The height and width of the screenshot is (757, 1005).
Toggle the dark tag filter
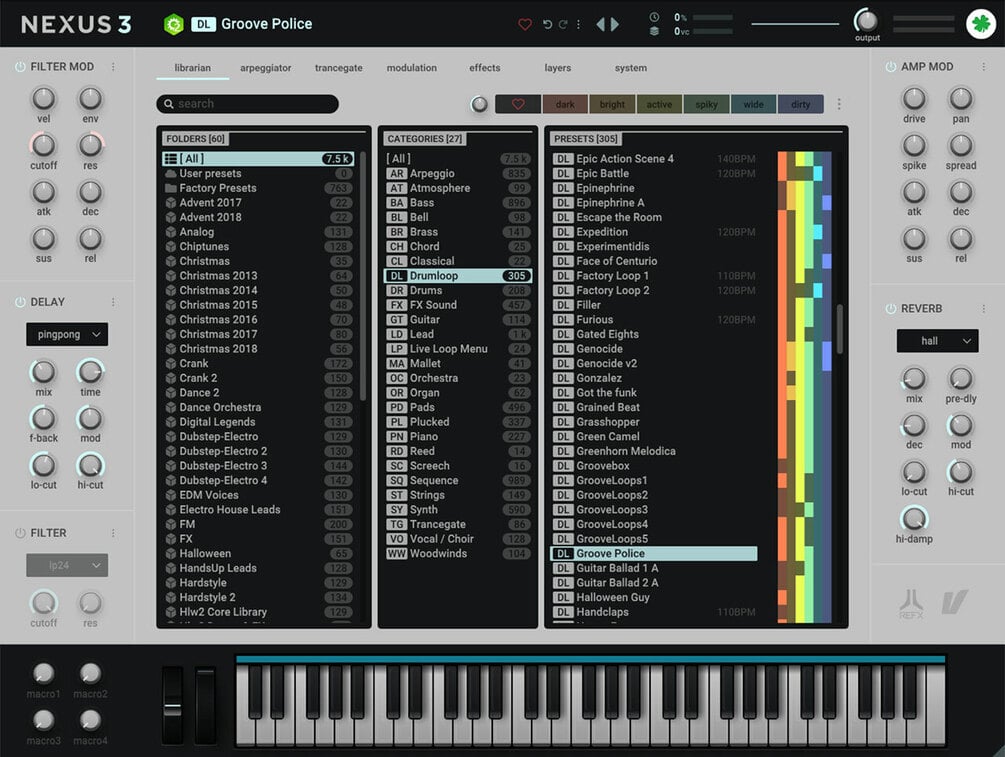565,104
